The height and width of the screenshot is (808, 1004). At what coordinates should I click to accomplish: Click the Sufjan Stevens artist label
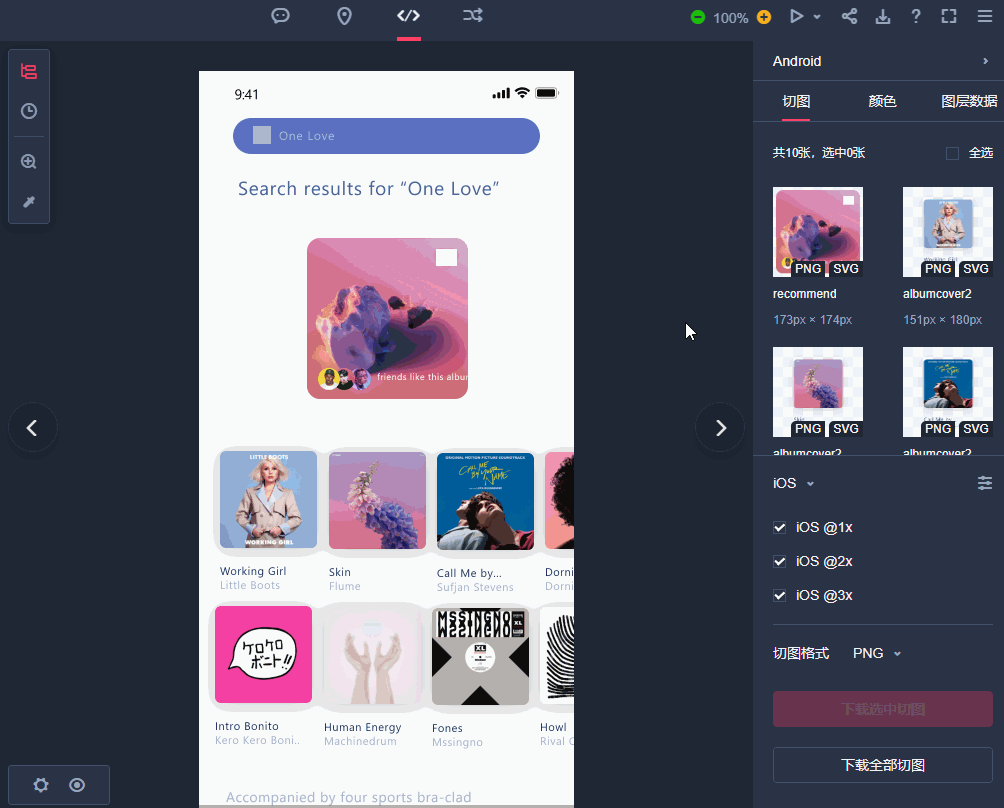[475, 587]
